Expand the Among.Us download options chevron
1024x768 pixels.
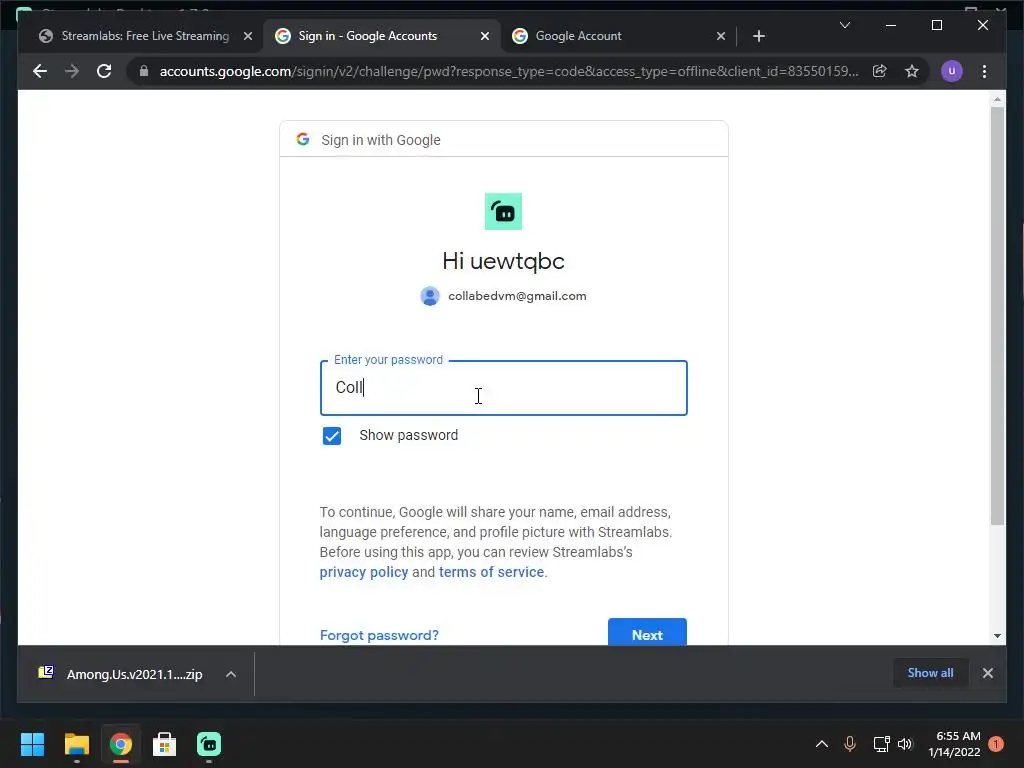[231, 674]
